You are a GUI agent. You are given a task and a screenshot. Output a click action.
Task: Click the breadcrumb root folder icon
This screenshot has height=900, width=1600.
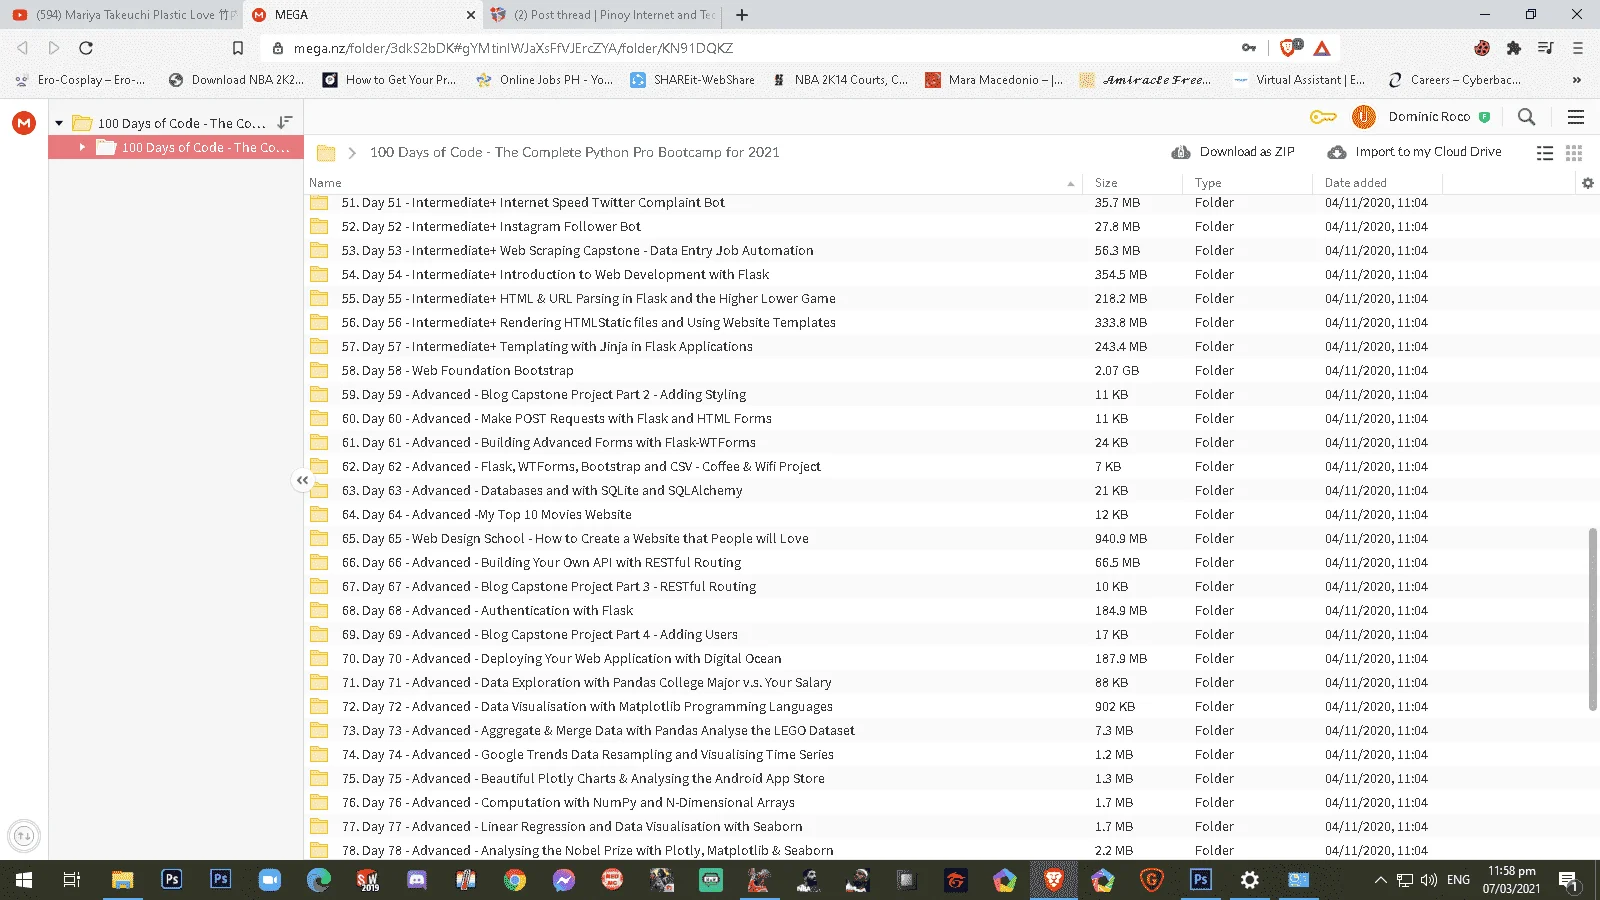pyautogui.click(x=326, y=153)
